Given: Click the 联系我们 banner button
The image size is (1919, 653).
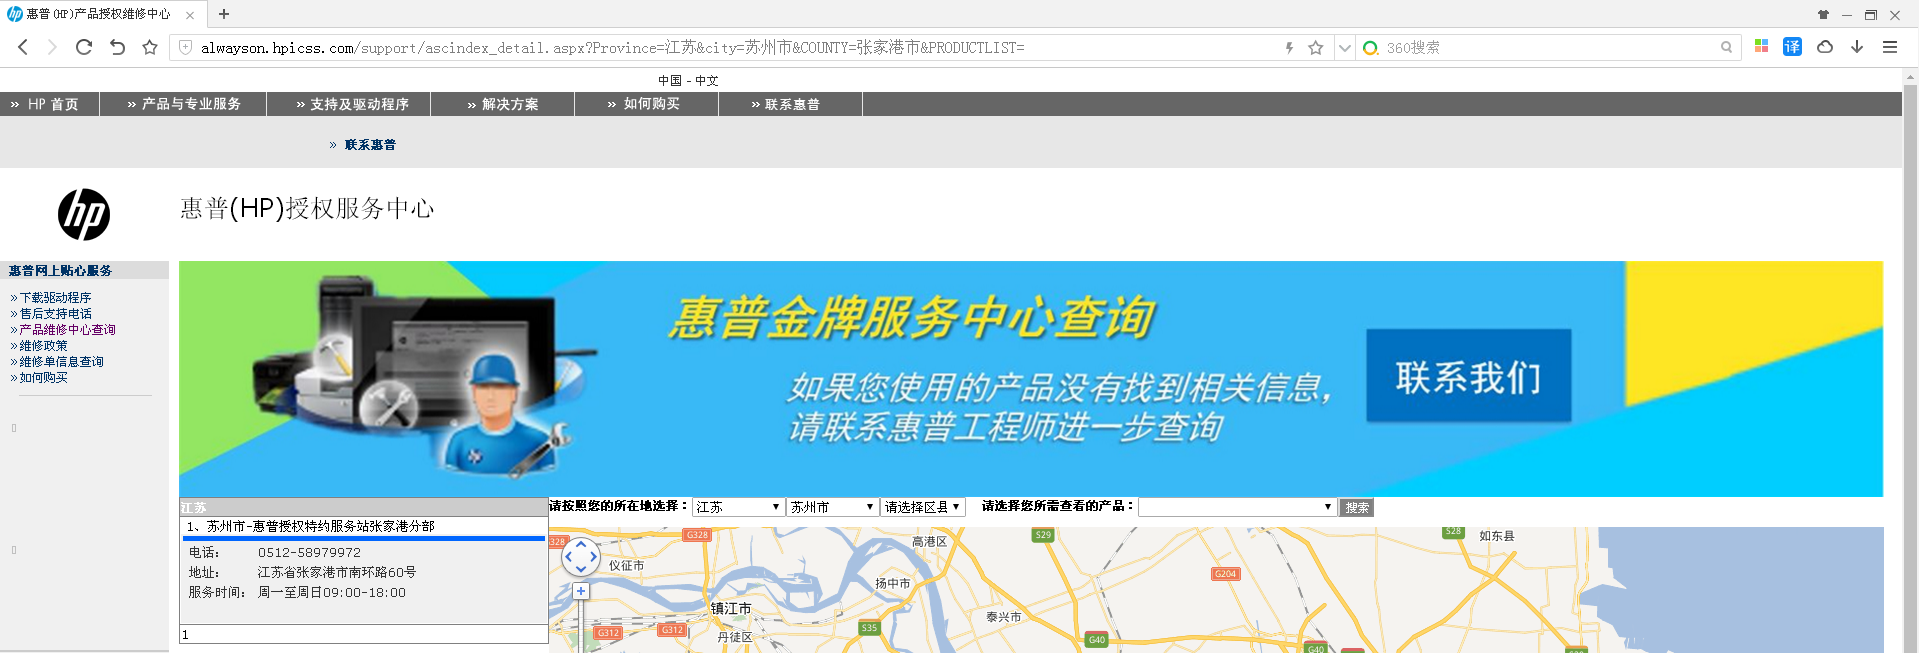Looking at the screenshot, I should [1468, 376].
